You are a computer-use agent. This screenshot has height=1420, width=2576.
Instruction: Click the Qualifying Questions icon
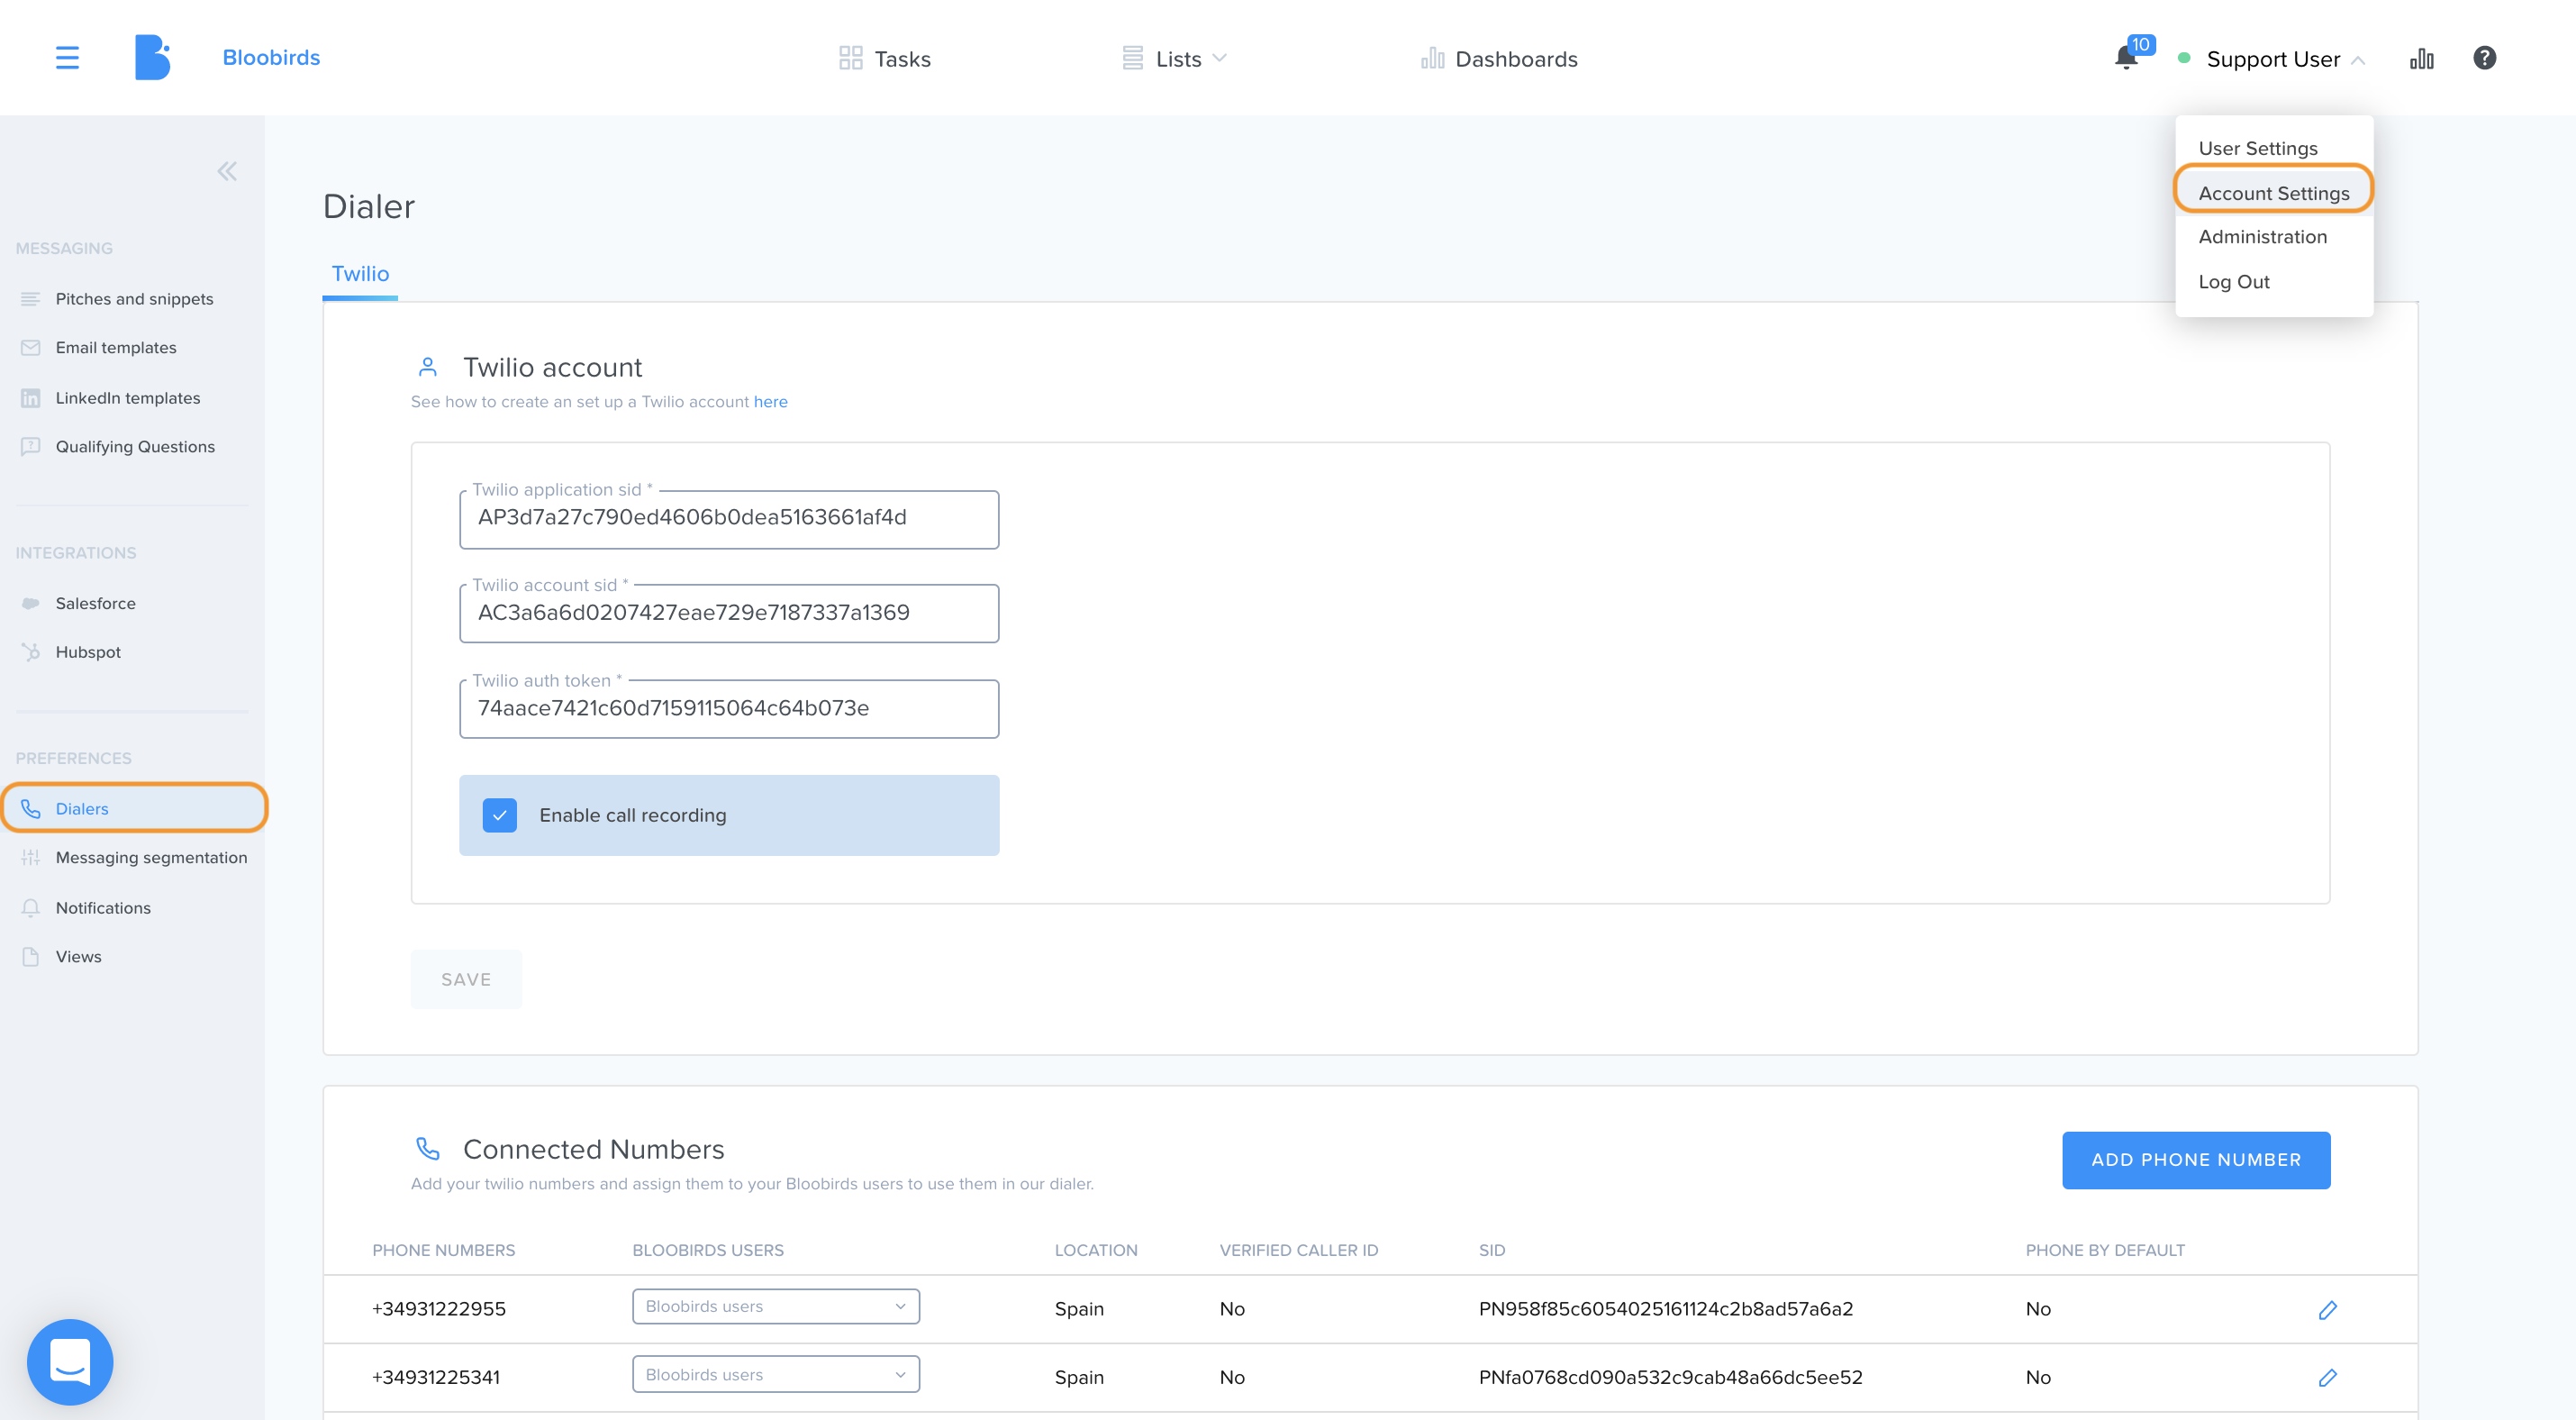31,446
